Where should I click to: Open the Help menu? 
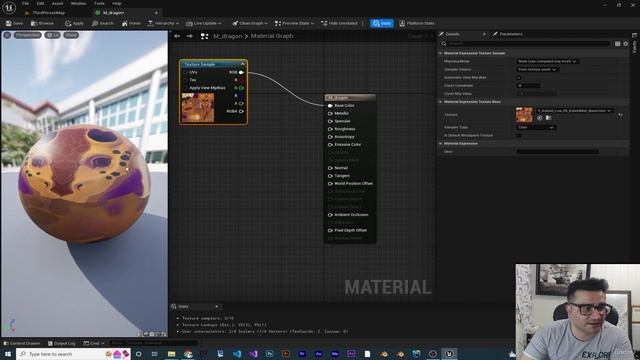click(117, 3)
